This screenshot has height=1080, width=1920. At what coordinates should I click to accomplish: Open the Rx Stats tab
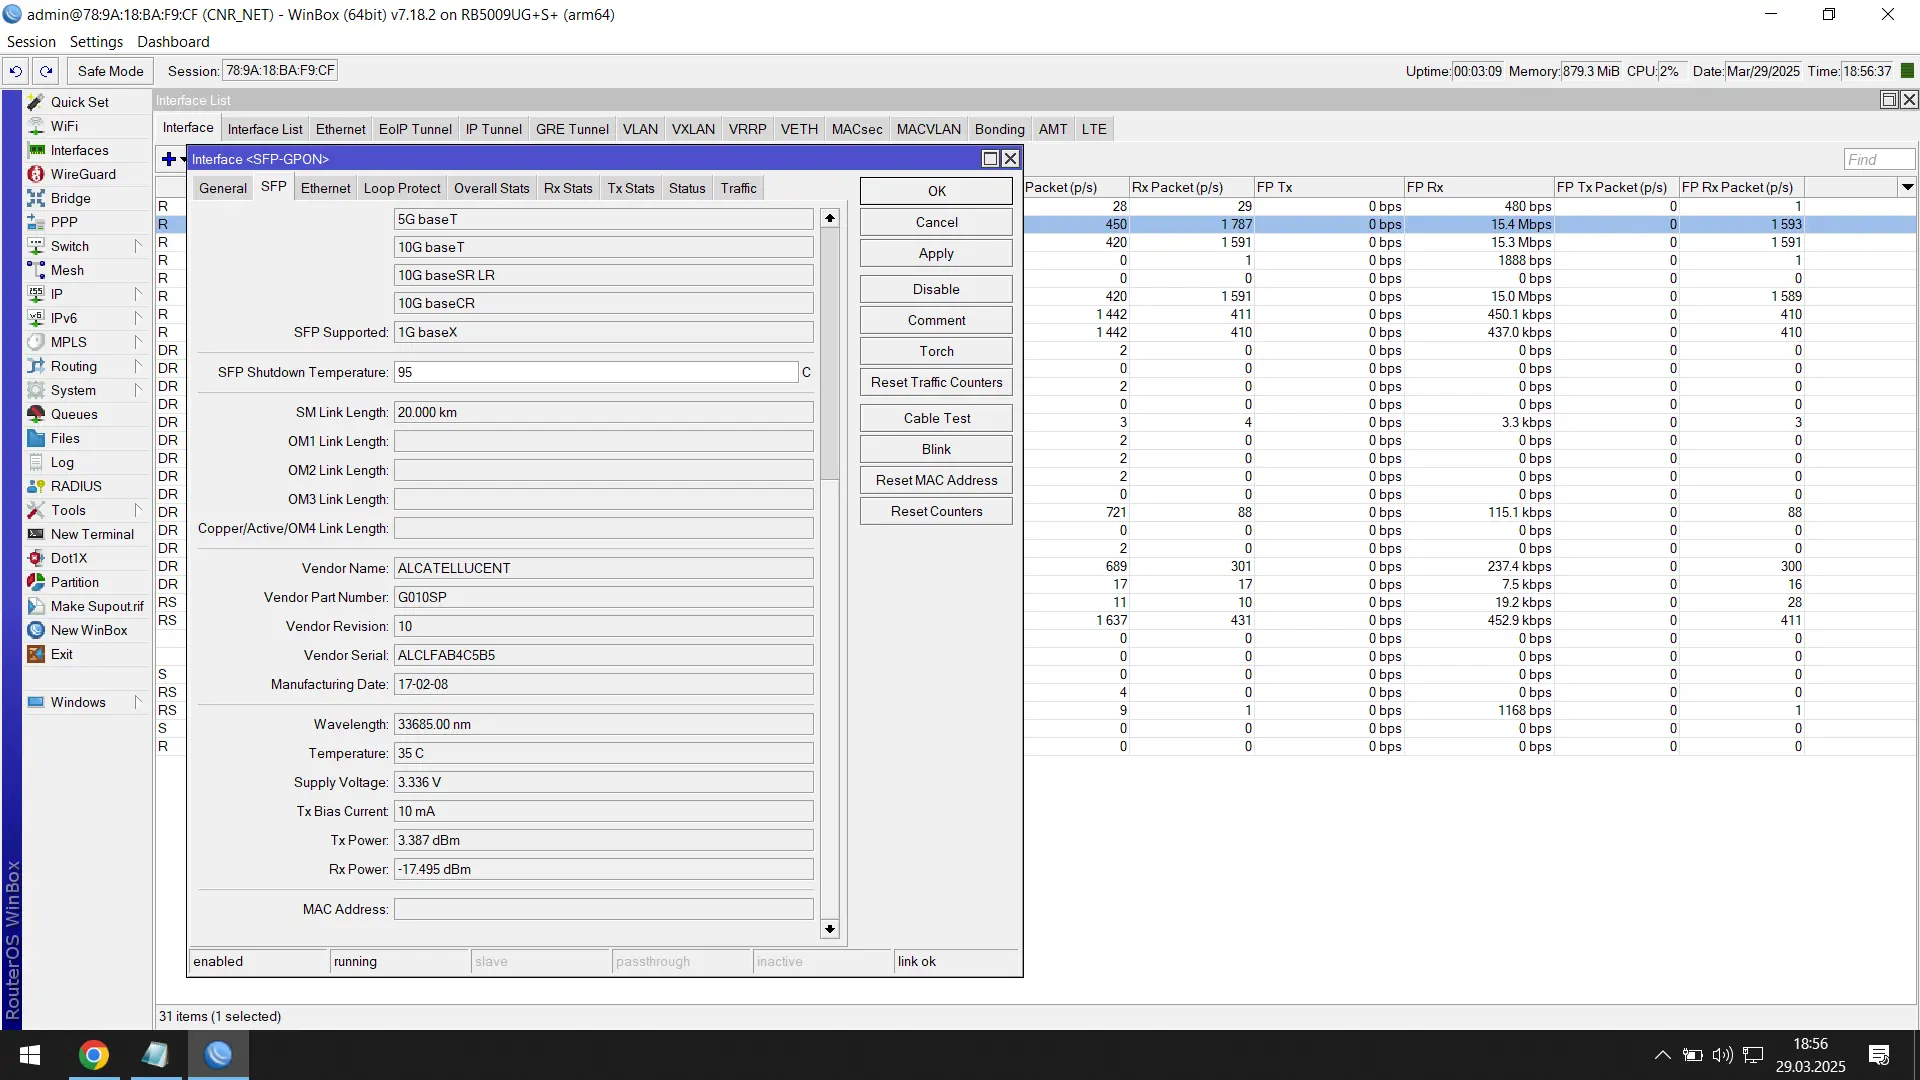(x=568, y=188)
